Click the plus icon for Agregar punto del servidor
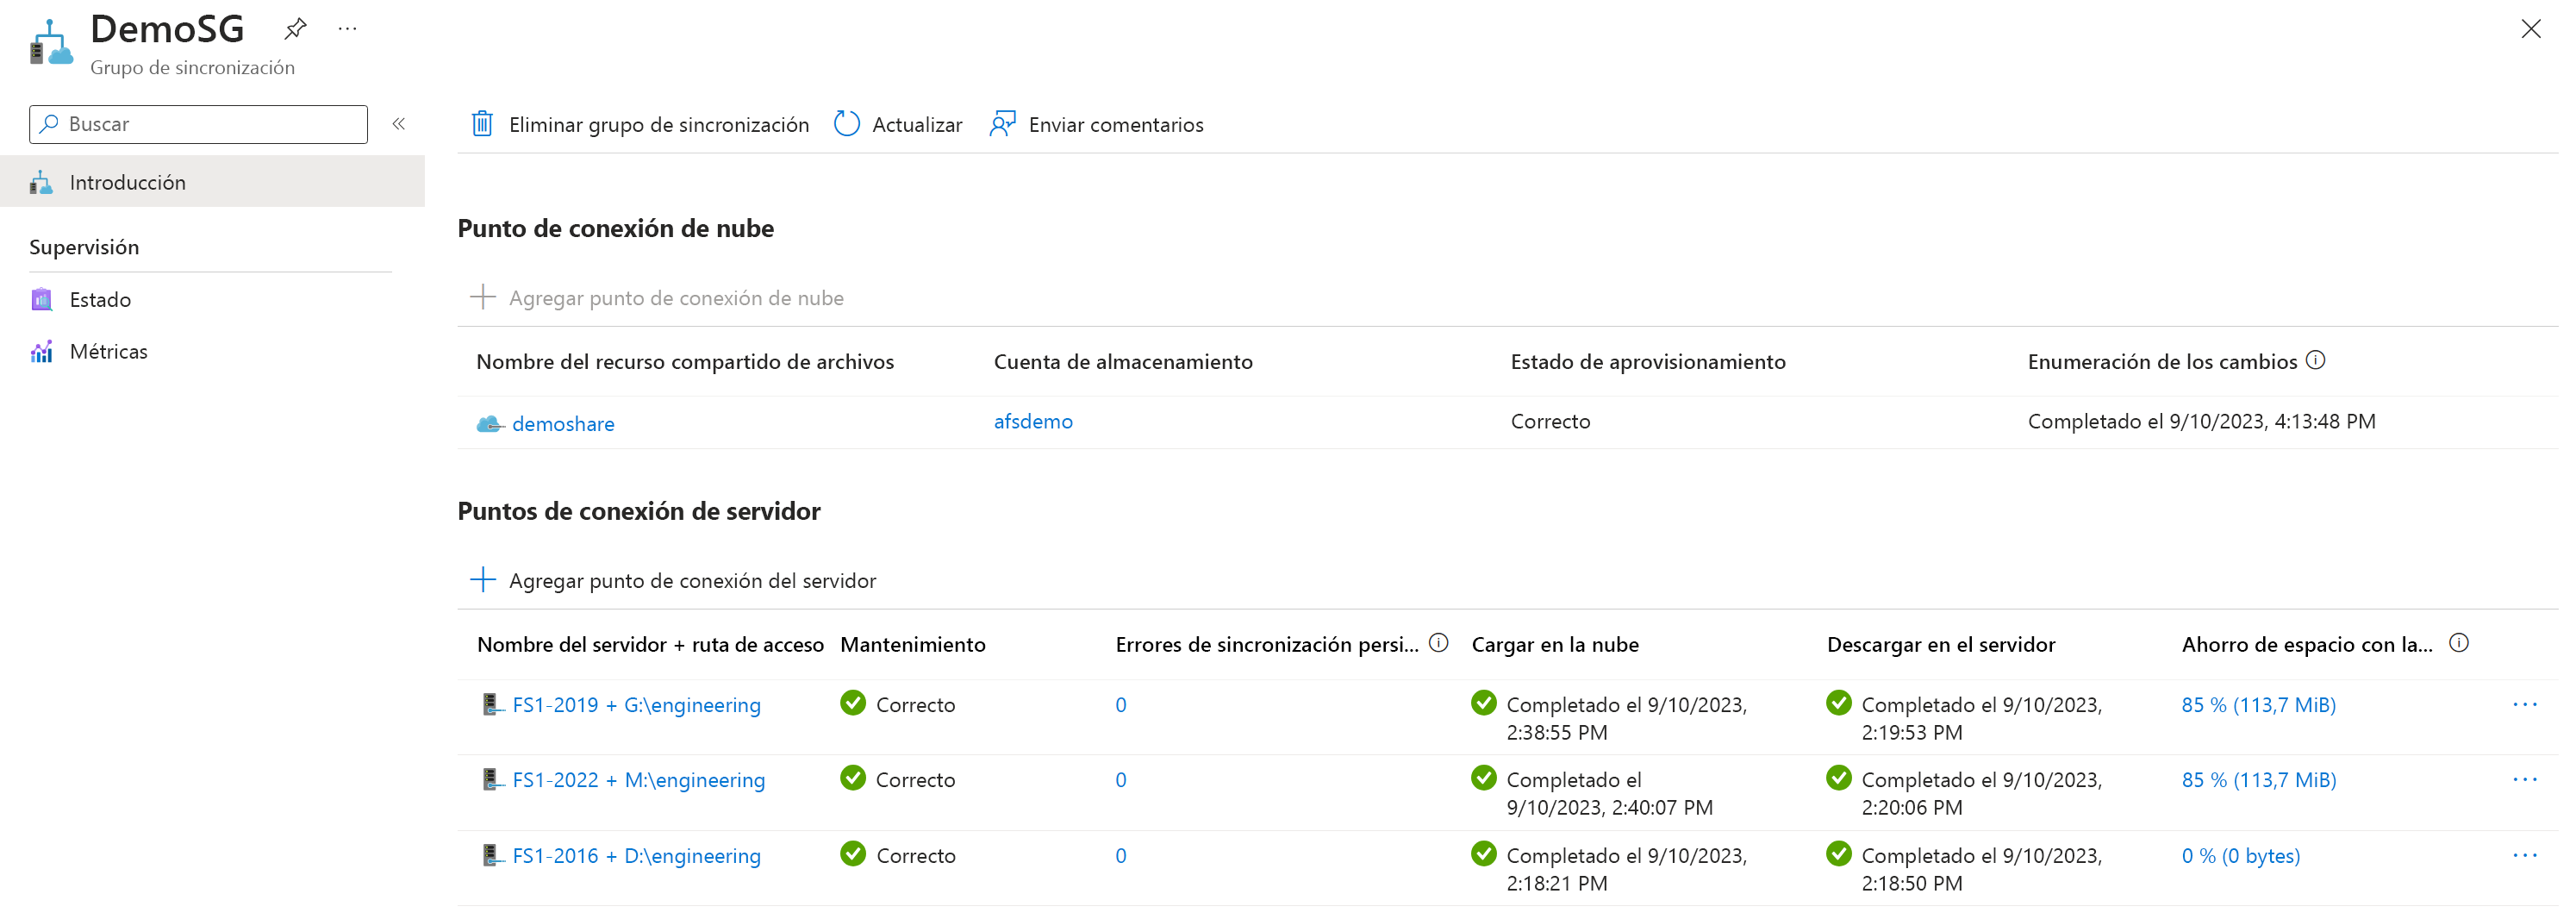 (483, 580)
